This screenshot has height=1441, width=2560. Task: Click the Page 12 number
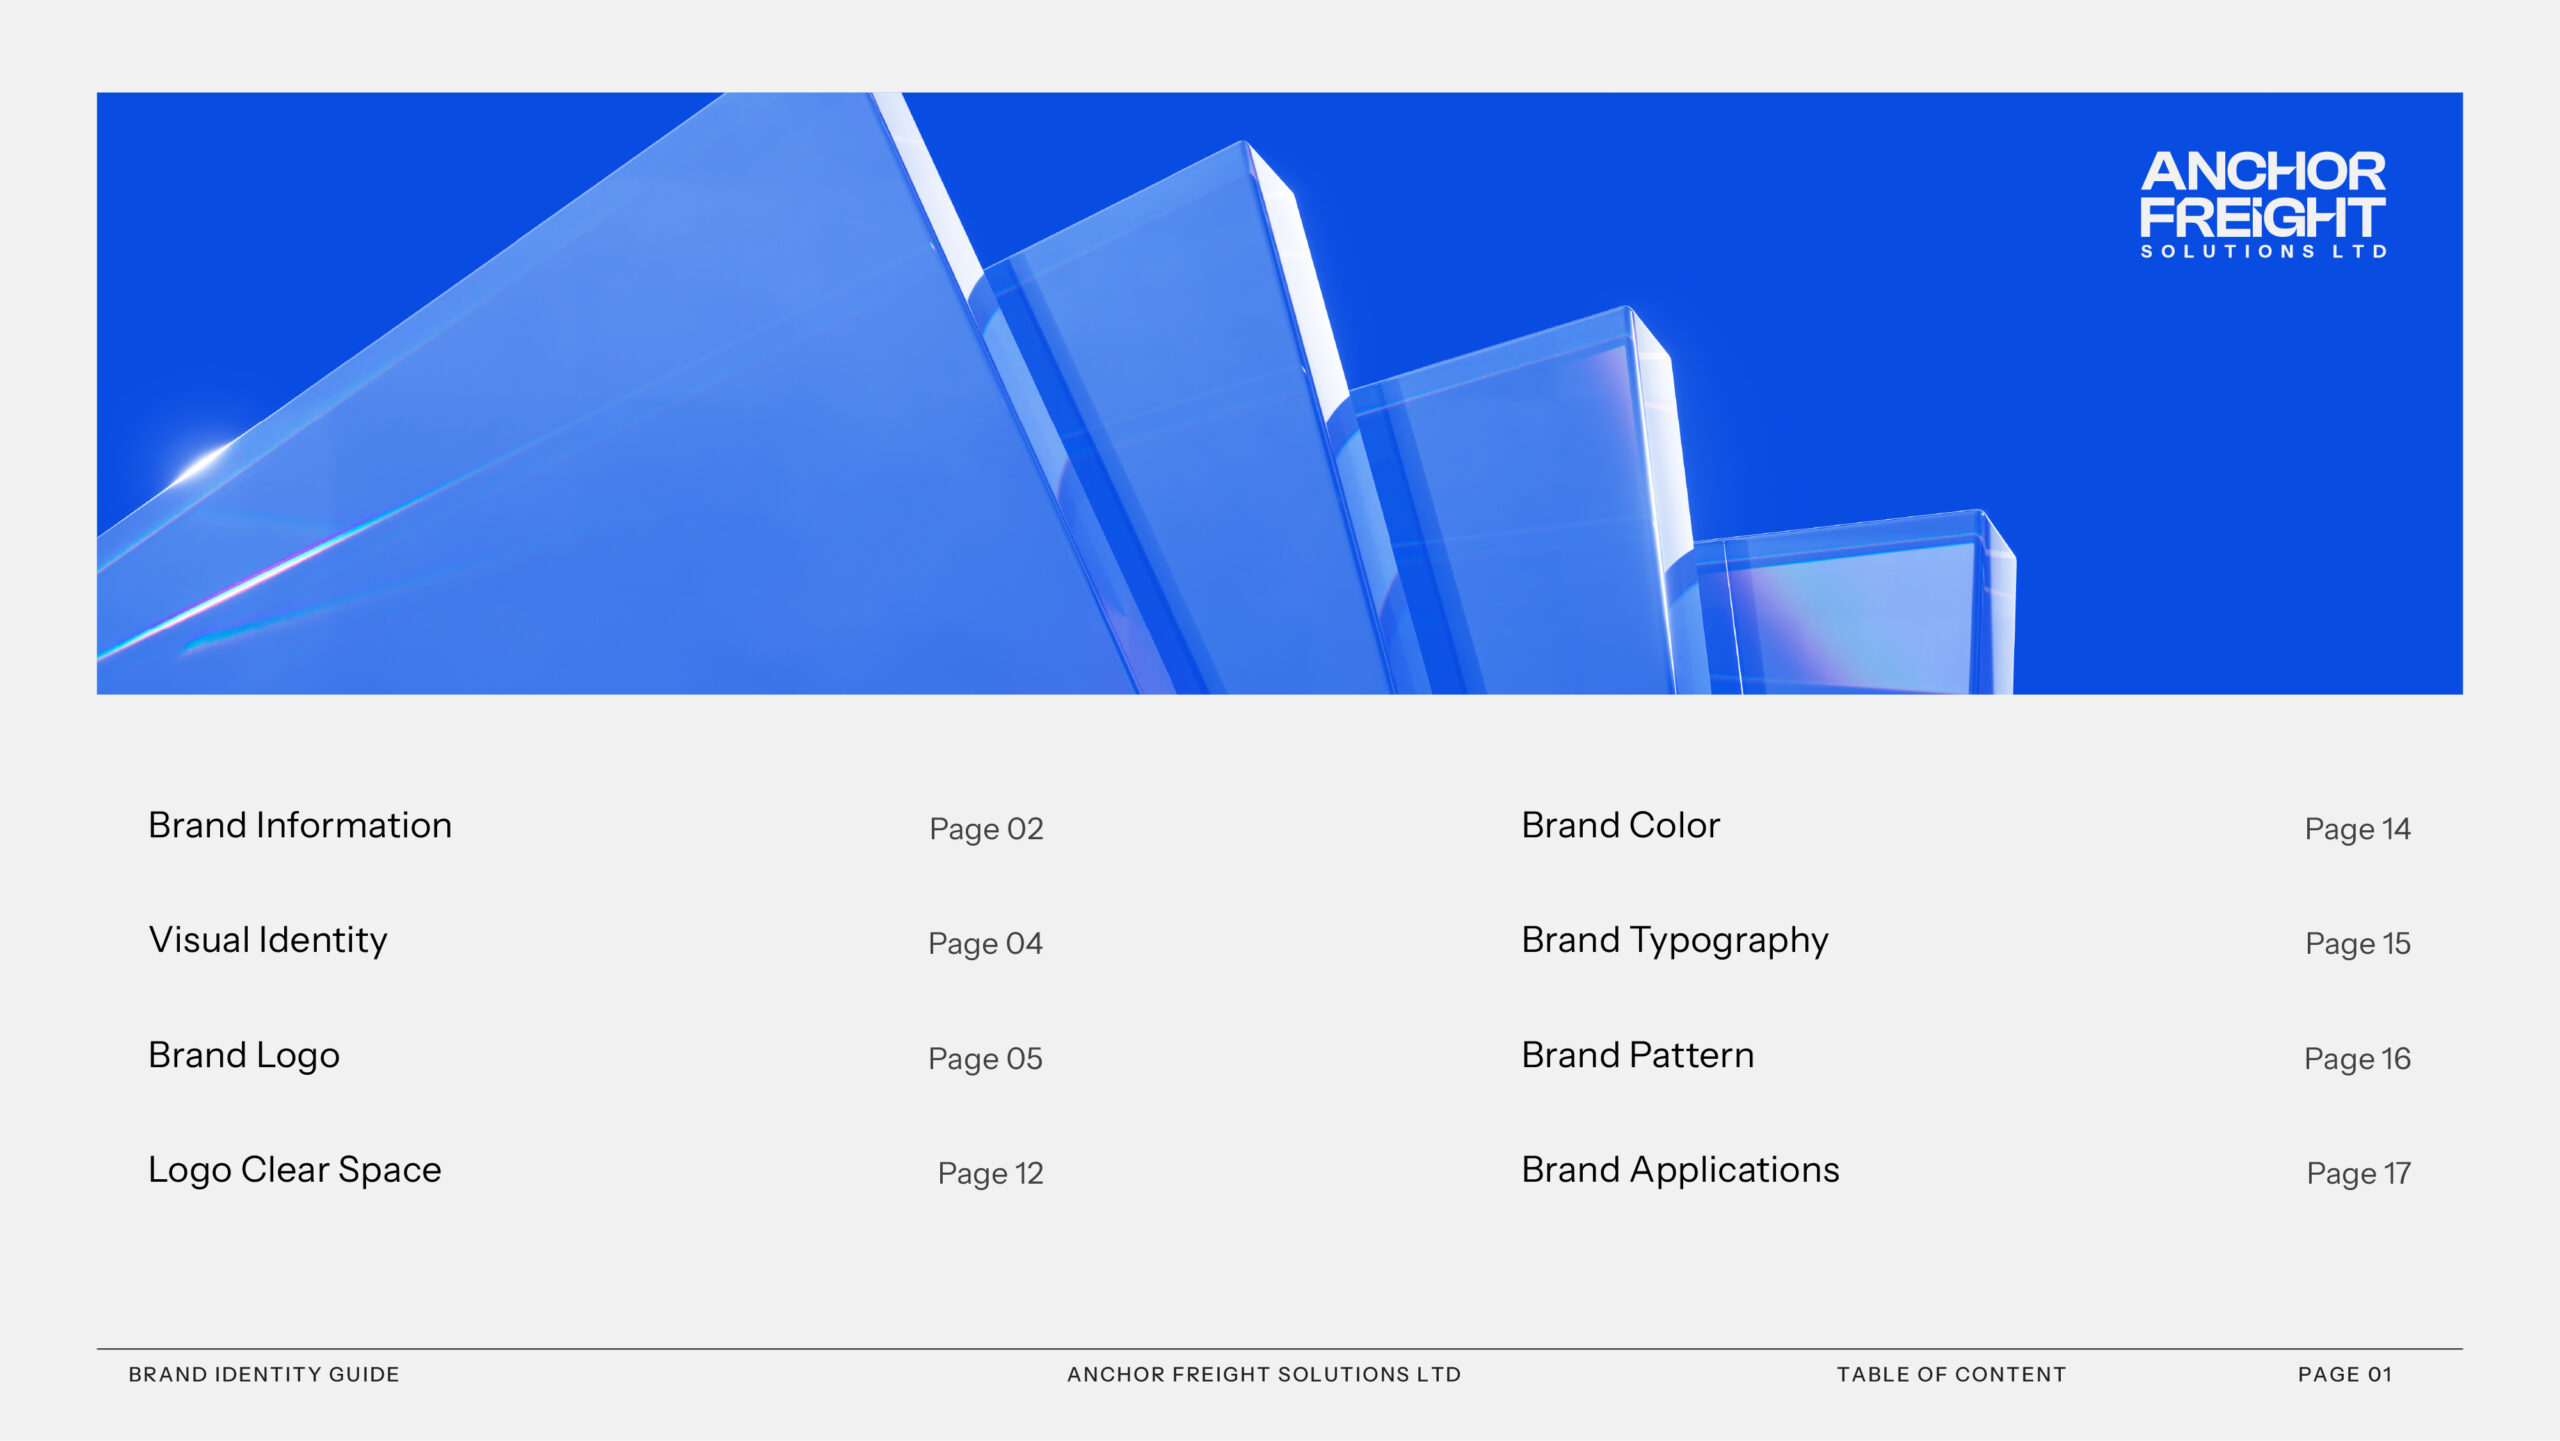[990, 1173]
